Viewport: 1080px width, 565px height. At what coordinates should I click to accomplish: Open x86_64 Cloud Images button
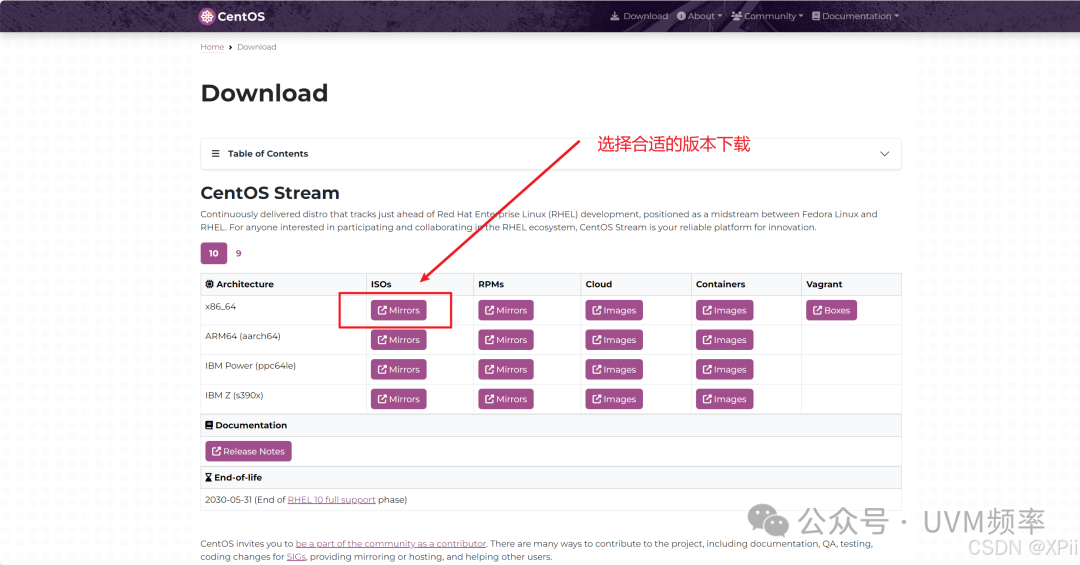click(614, 310)
